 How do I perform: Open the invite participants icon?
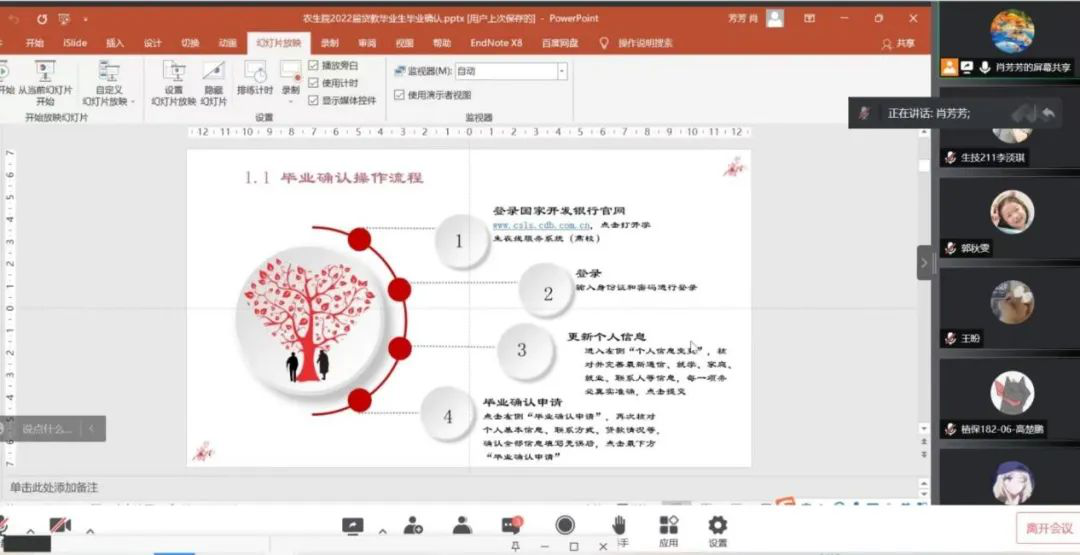tap(413, 525)
